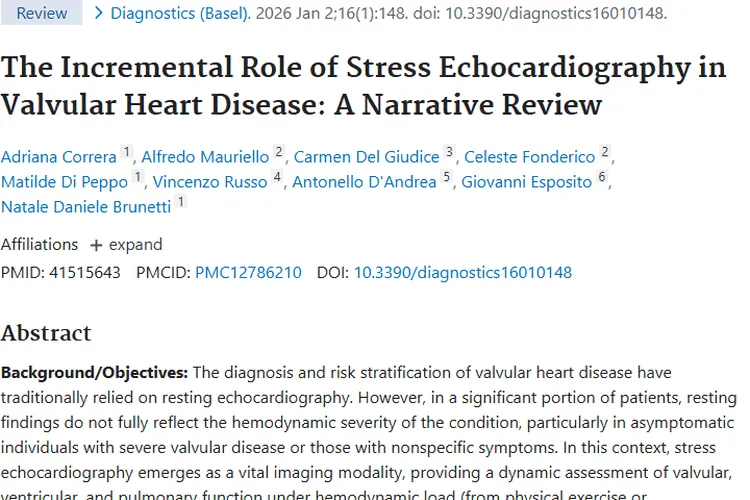Click affiliation superscript 6 after Giovanni Esposito
Viewport: 750px width, 500px height.
(602, 178)
